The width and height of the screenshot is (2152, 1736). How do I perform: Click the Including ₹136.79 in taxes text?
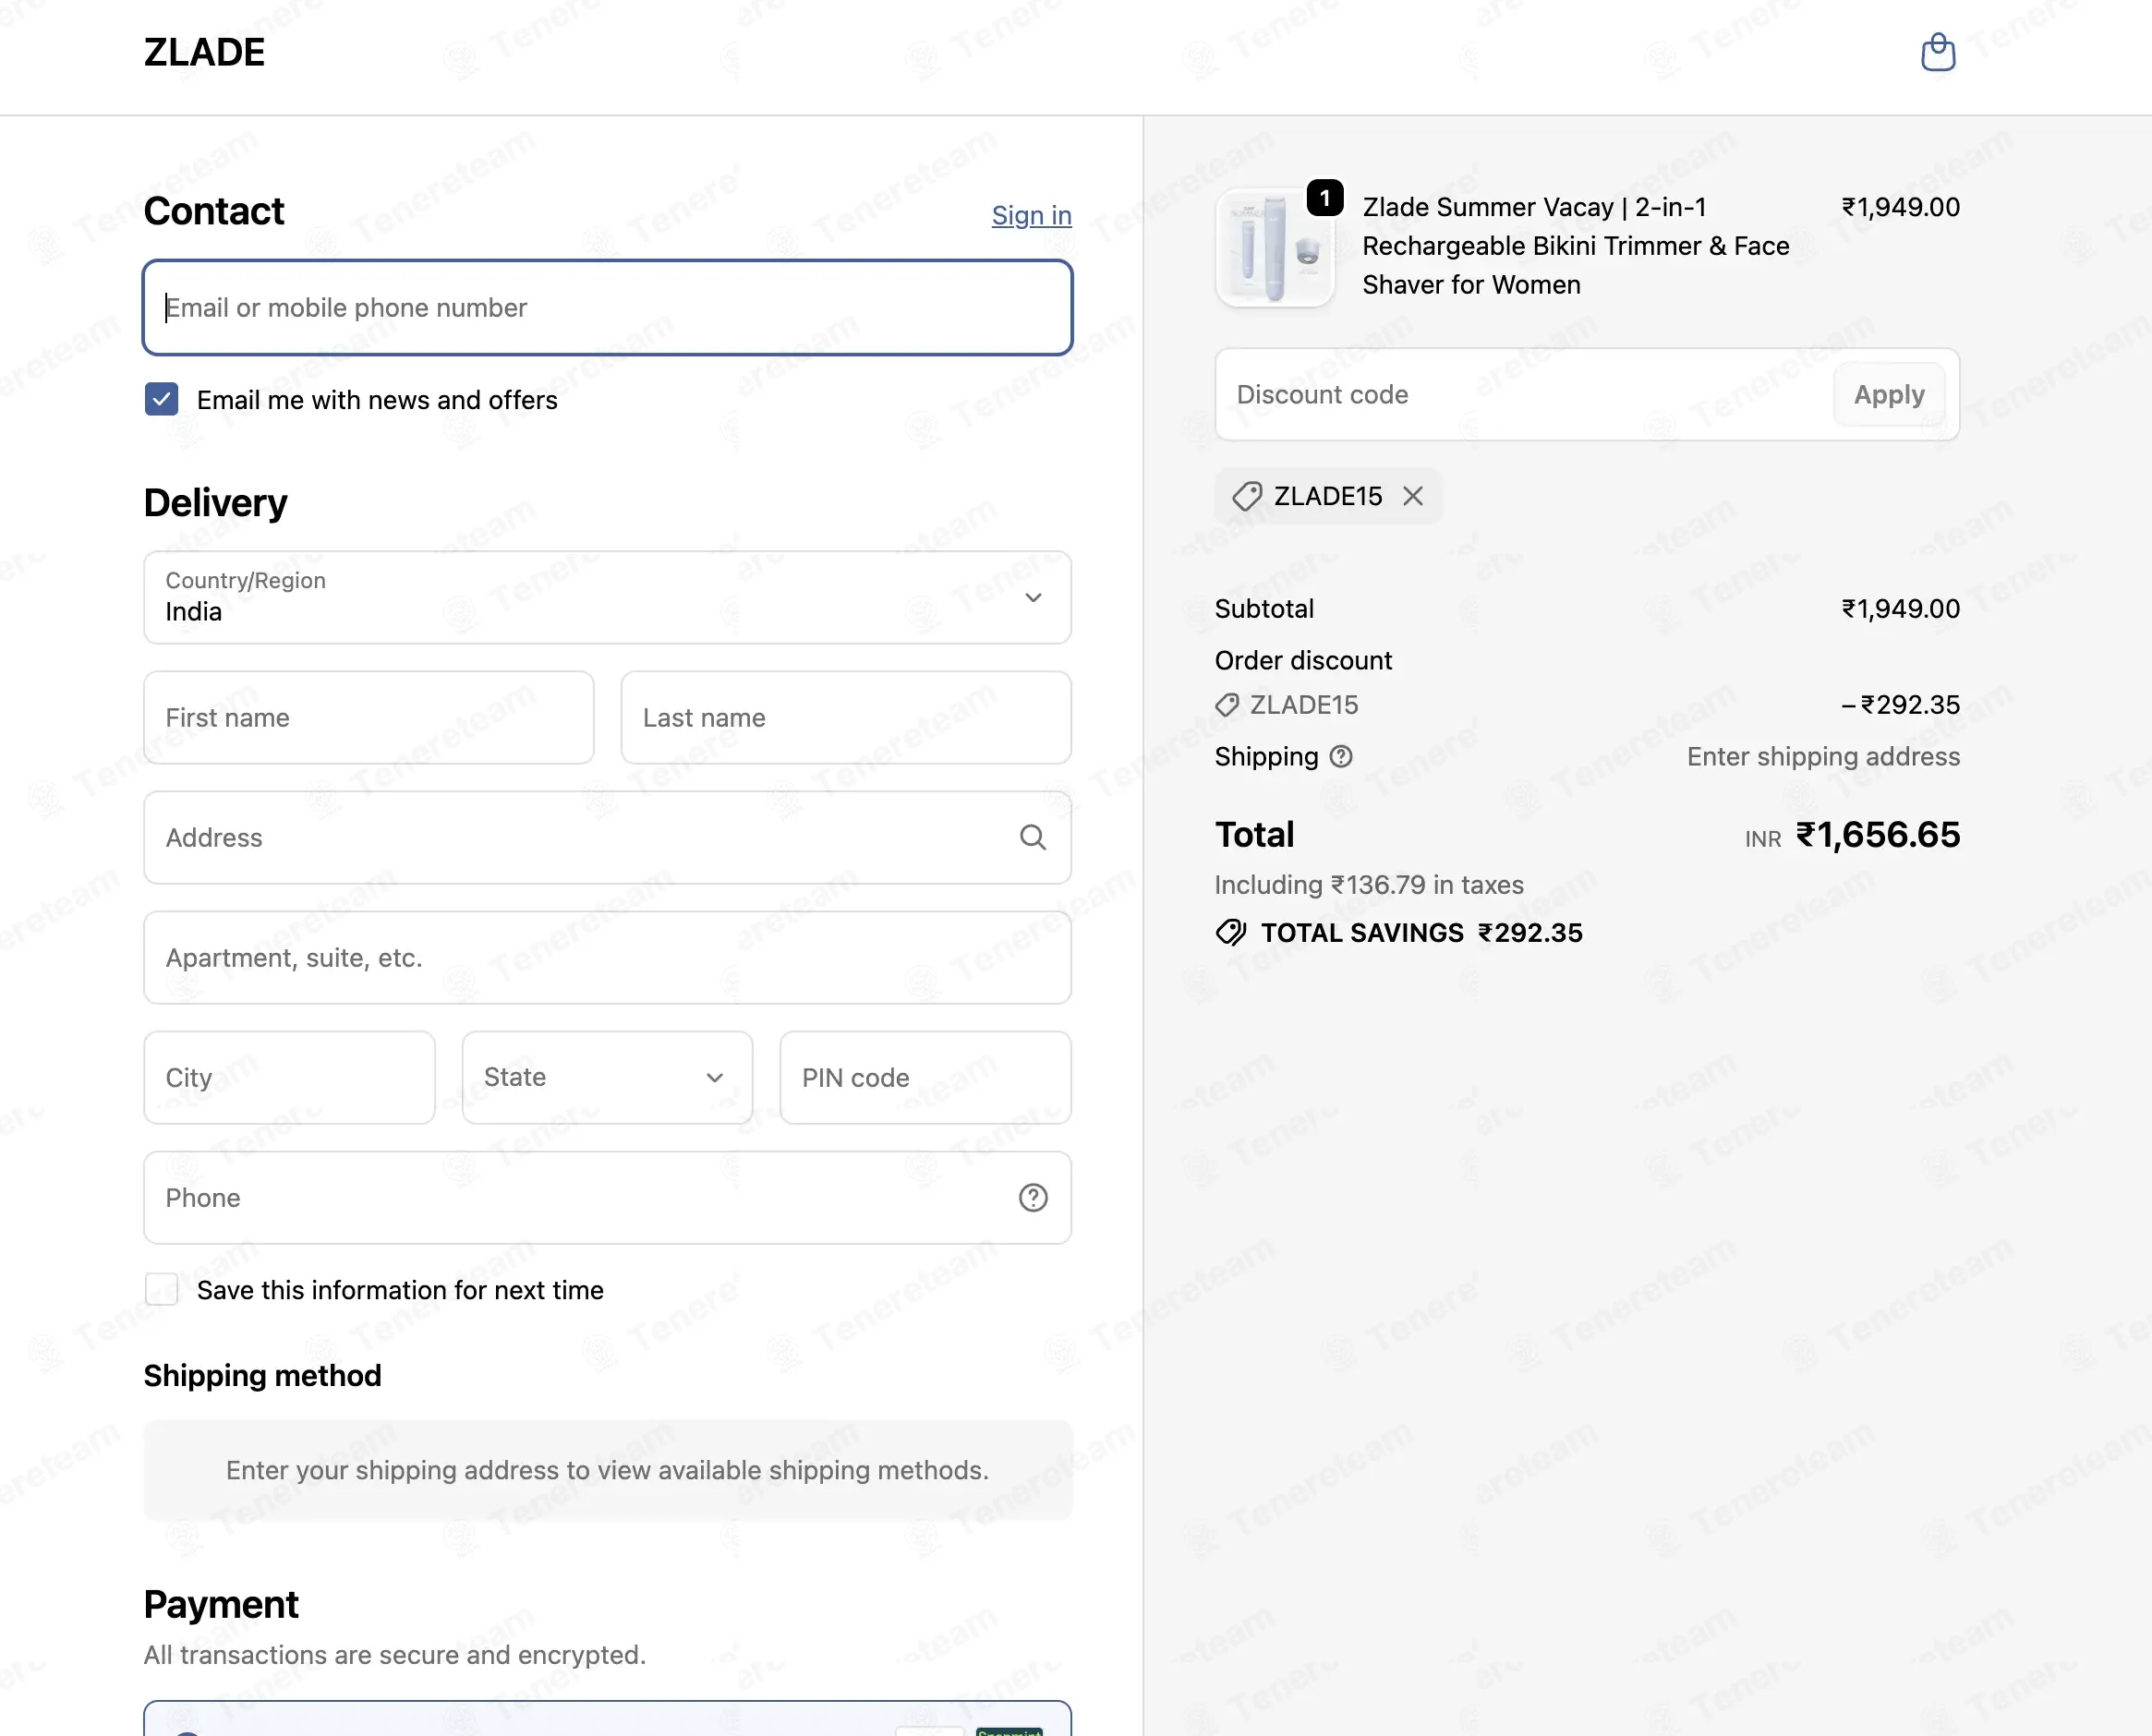(1368, 885)
